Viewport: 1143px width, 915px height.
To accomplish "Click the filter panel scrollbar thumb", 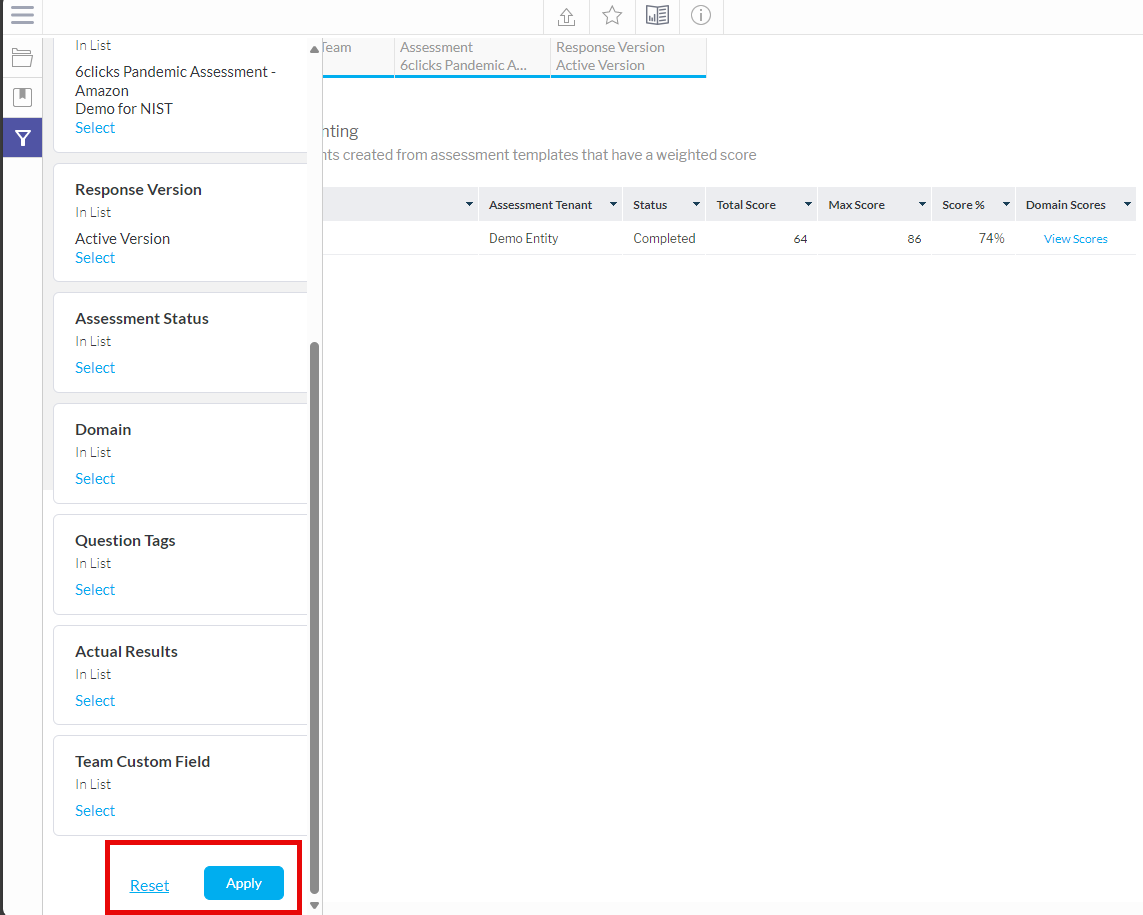I will coord(314,617).
